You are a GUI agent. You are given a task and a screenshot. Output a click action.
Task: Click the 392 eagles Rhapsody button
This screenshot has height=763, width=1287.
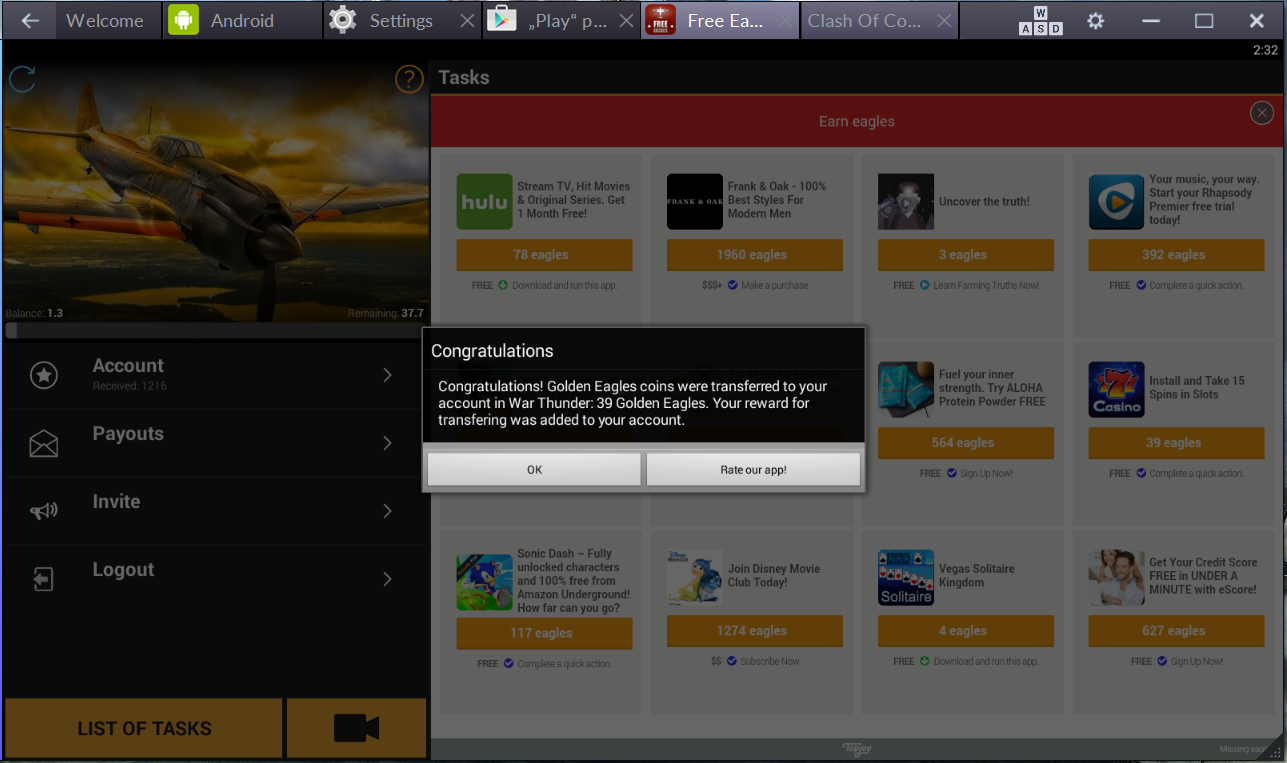tap(1176, 255)
